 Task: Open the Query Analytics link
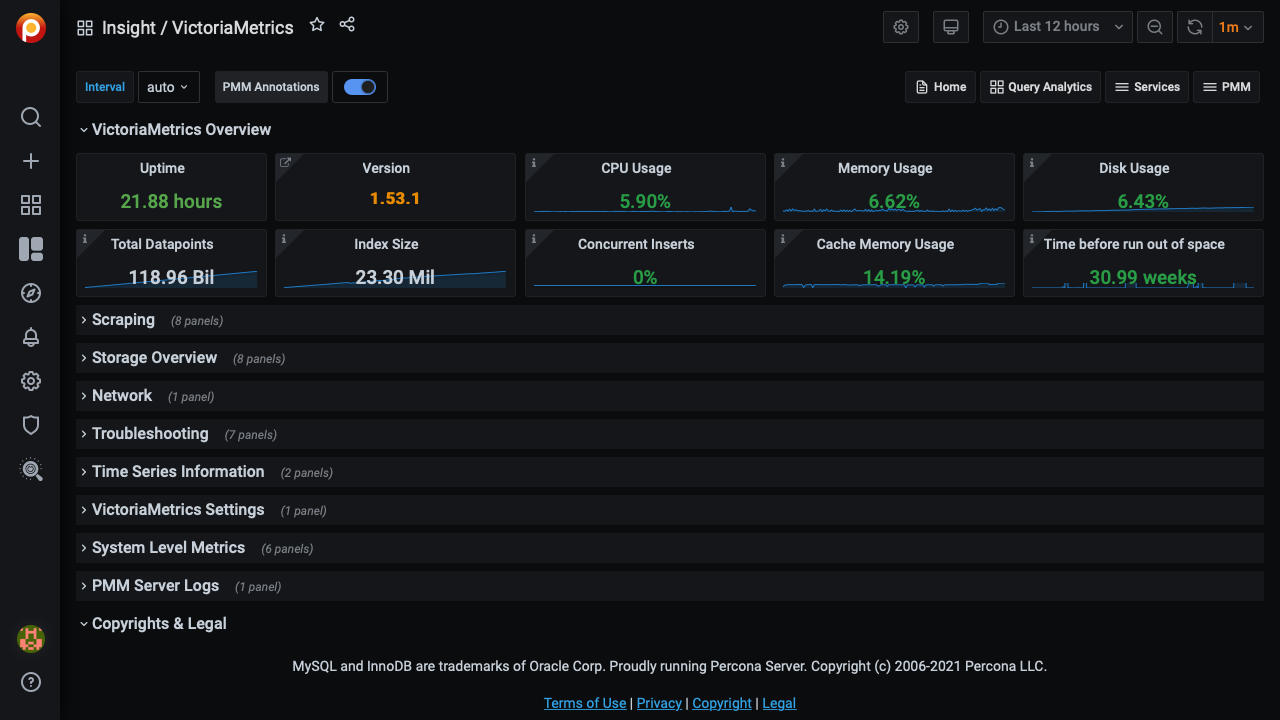(x=1040, y=87)
